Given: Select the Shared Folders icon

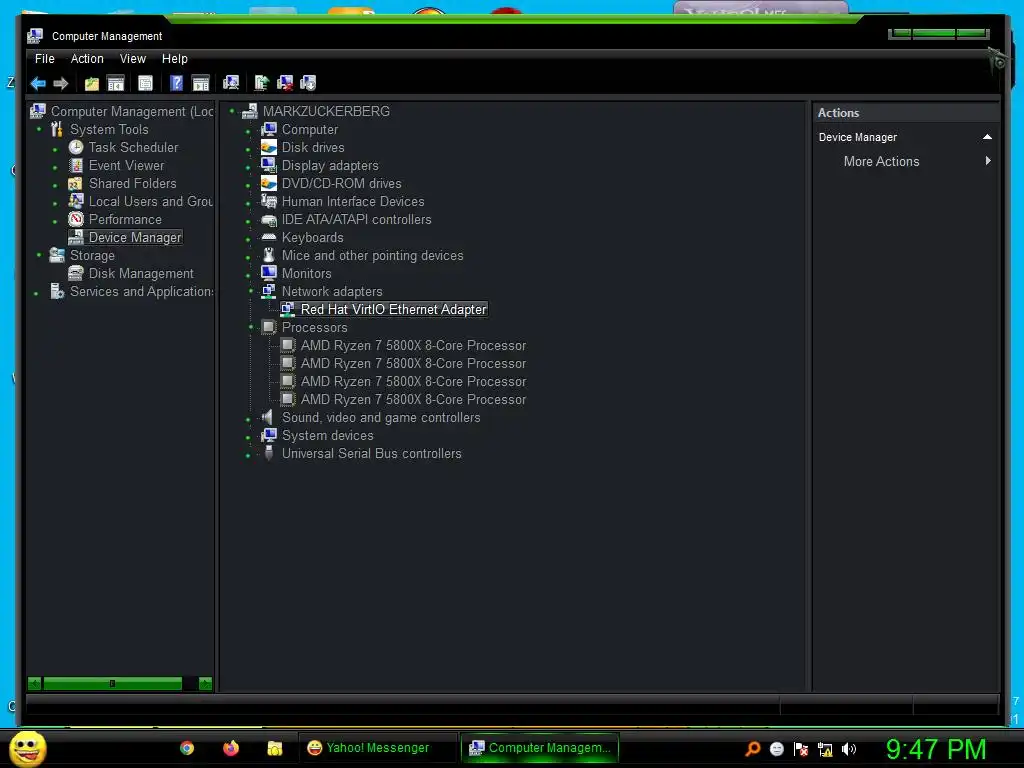Looking at the screenshot, I should click(76, 184).
